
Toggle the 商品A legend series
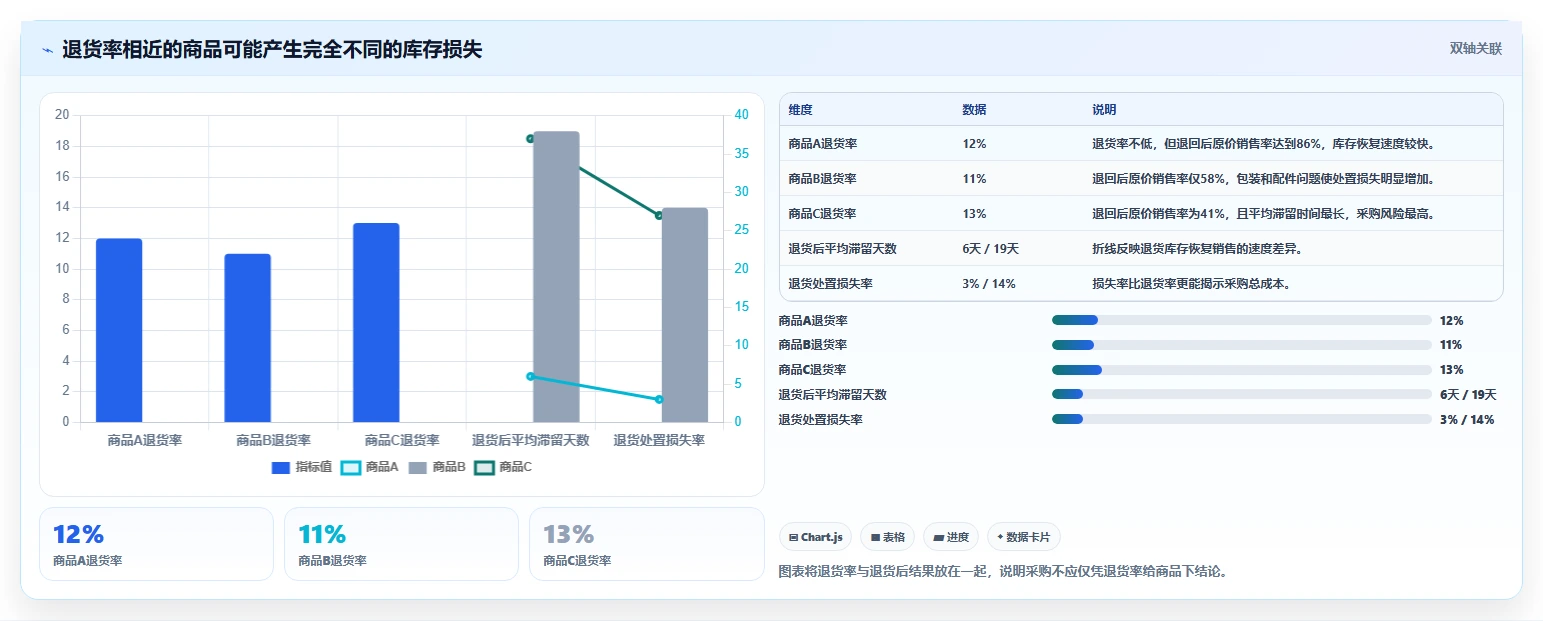click(x=369, y=467)
